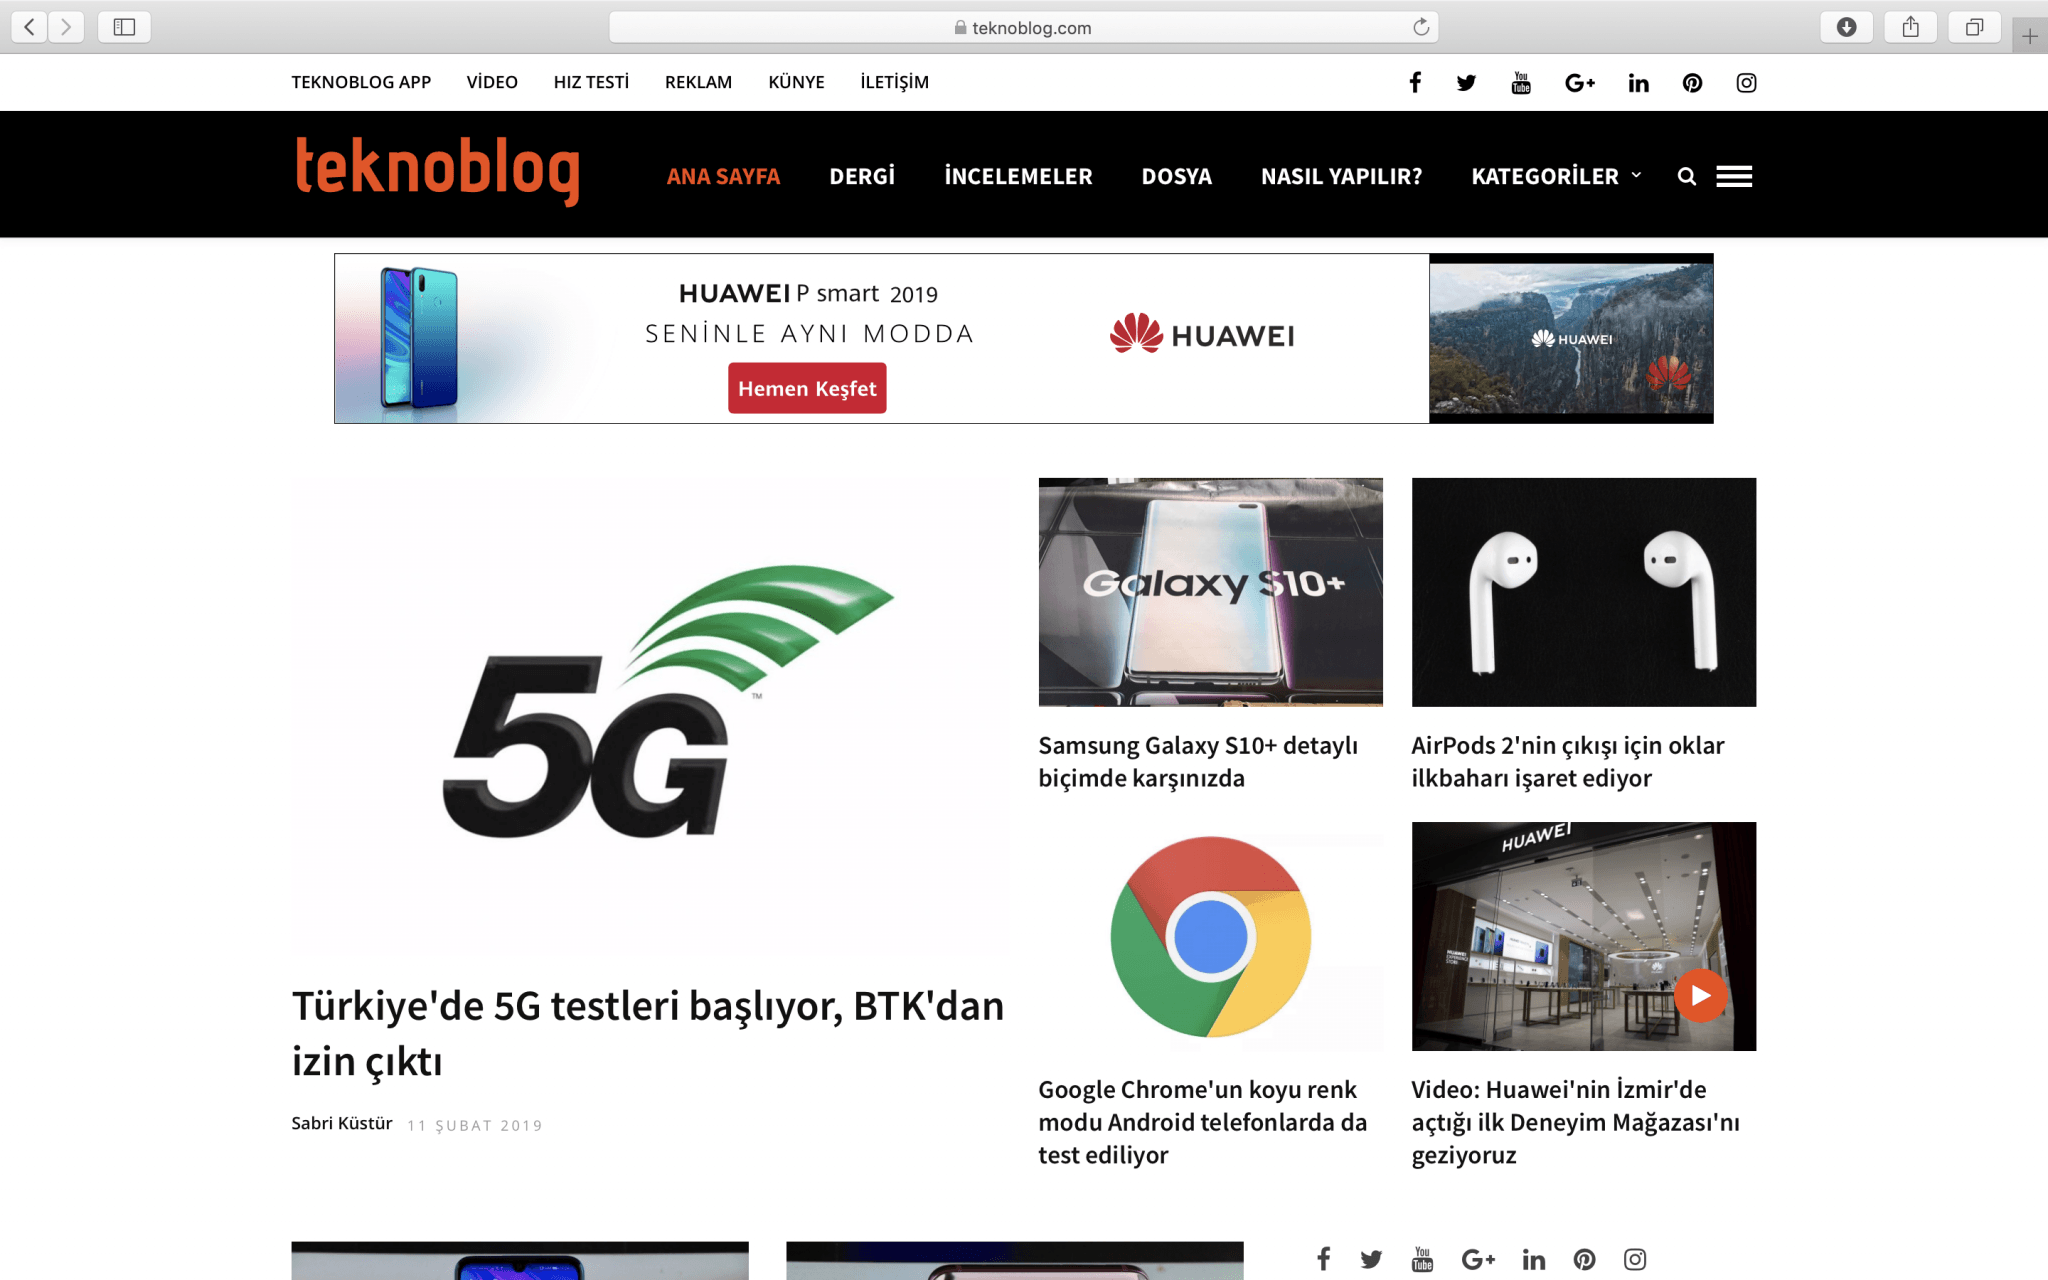Open the site search magnifier icon

1687,177
